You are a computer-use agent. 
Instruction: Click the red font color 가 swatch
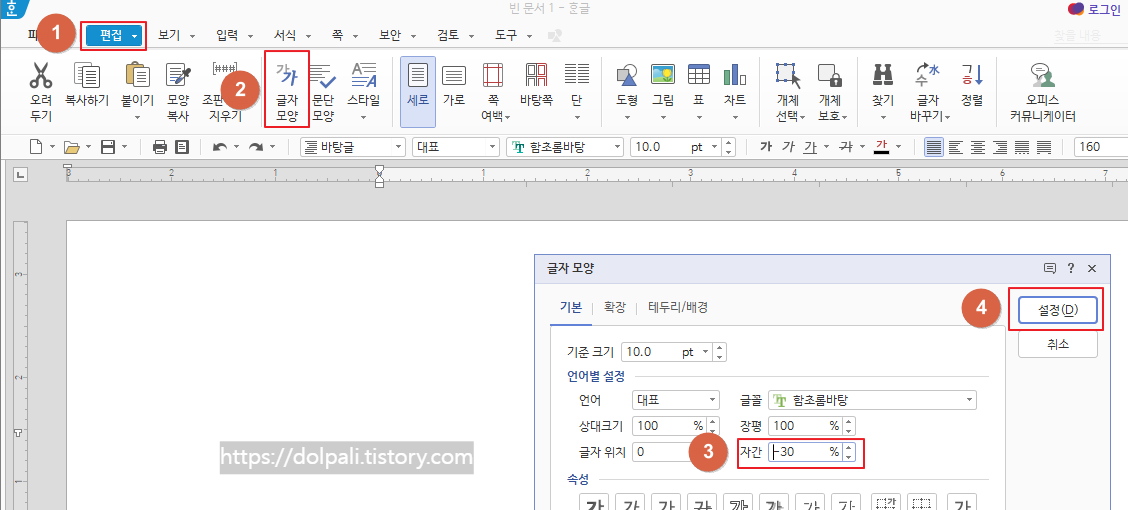[881, 147]
